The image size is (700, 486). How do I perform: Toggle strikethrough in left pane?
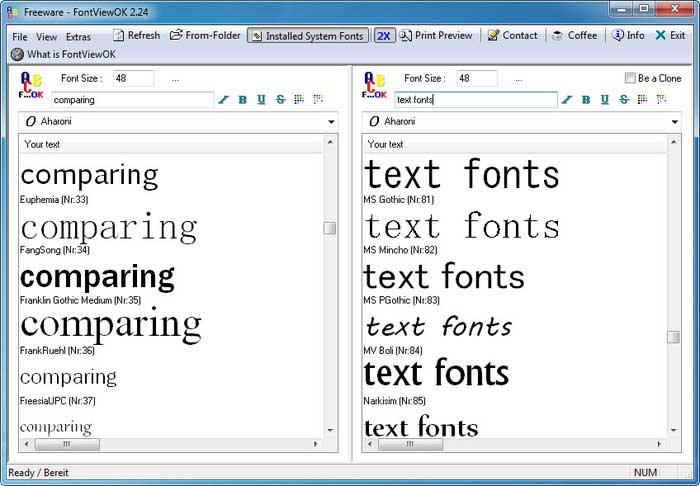pyautogui.click(x=280, y=100)
